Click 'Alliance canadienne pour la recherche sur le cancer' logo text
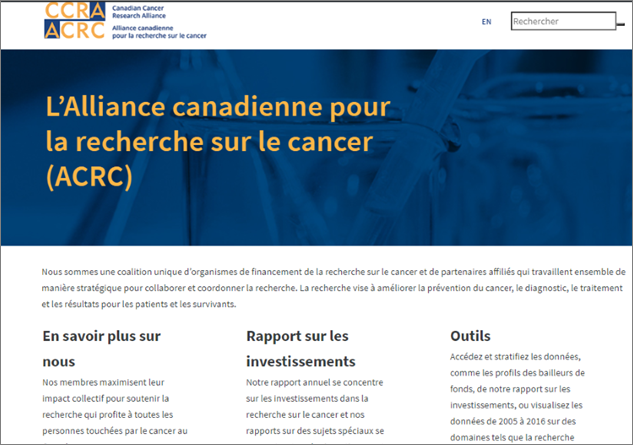This screenshot has height=446, width=633. 159,32
